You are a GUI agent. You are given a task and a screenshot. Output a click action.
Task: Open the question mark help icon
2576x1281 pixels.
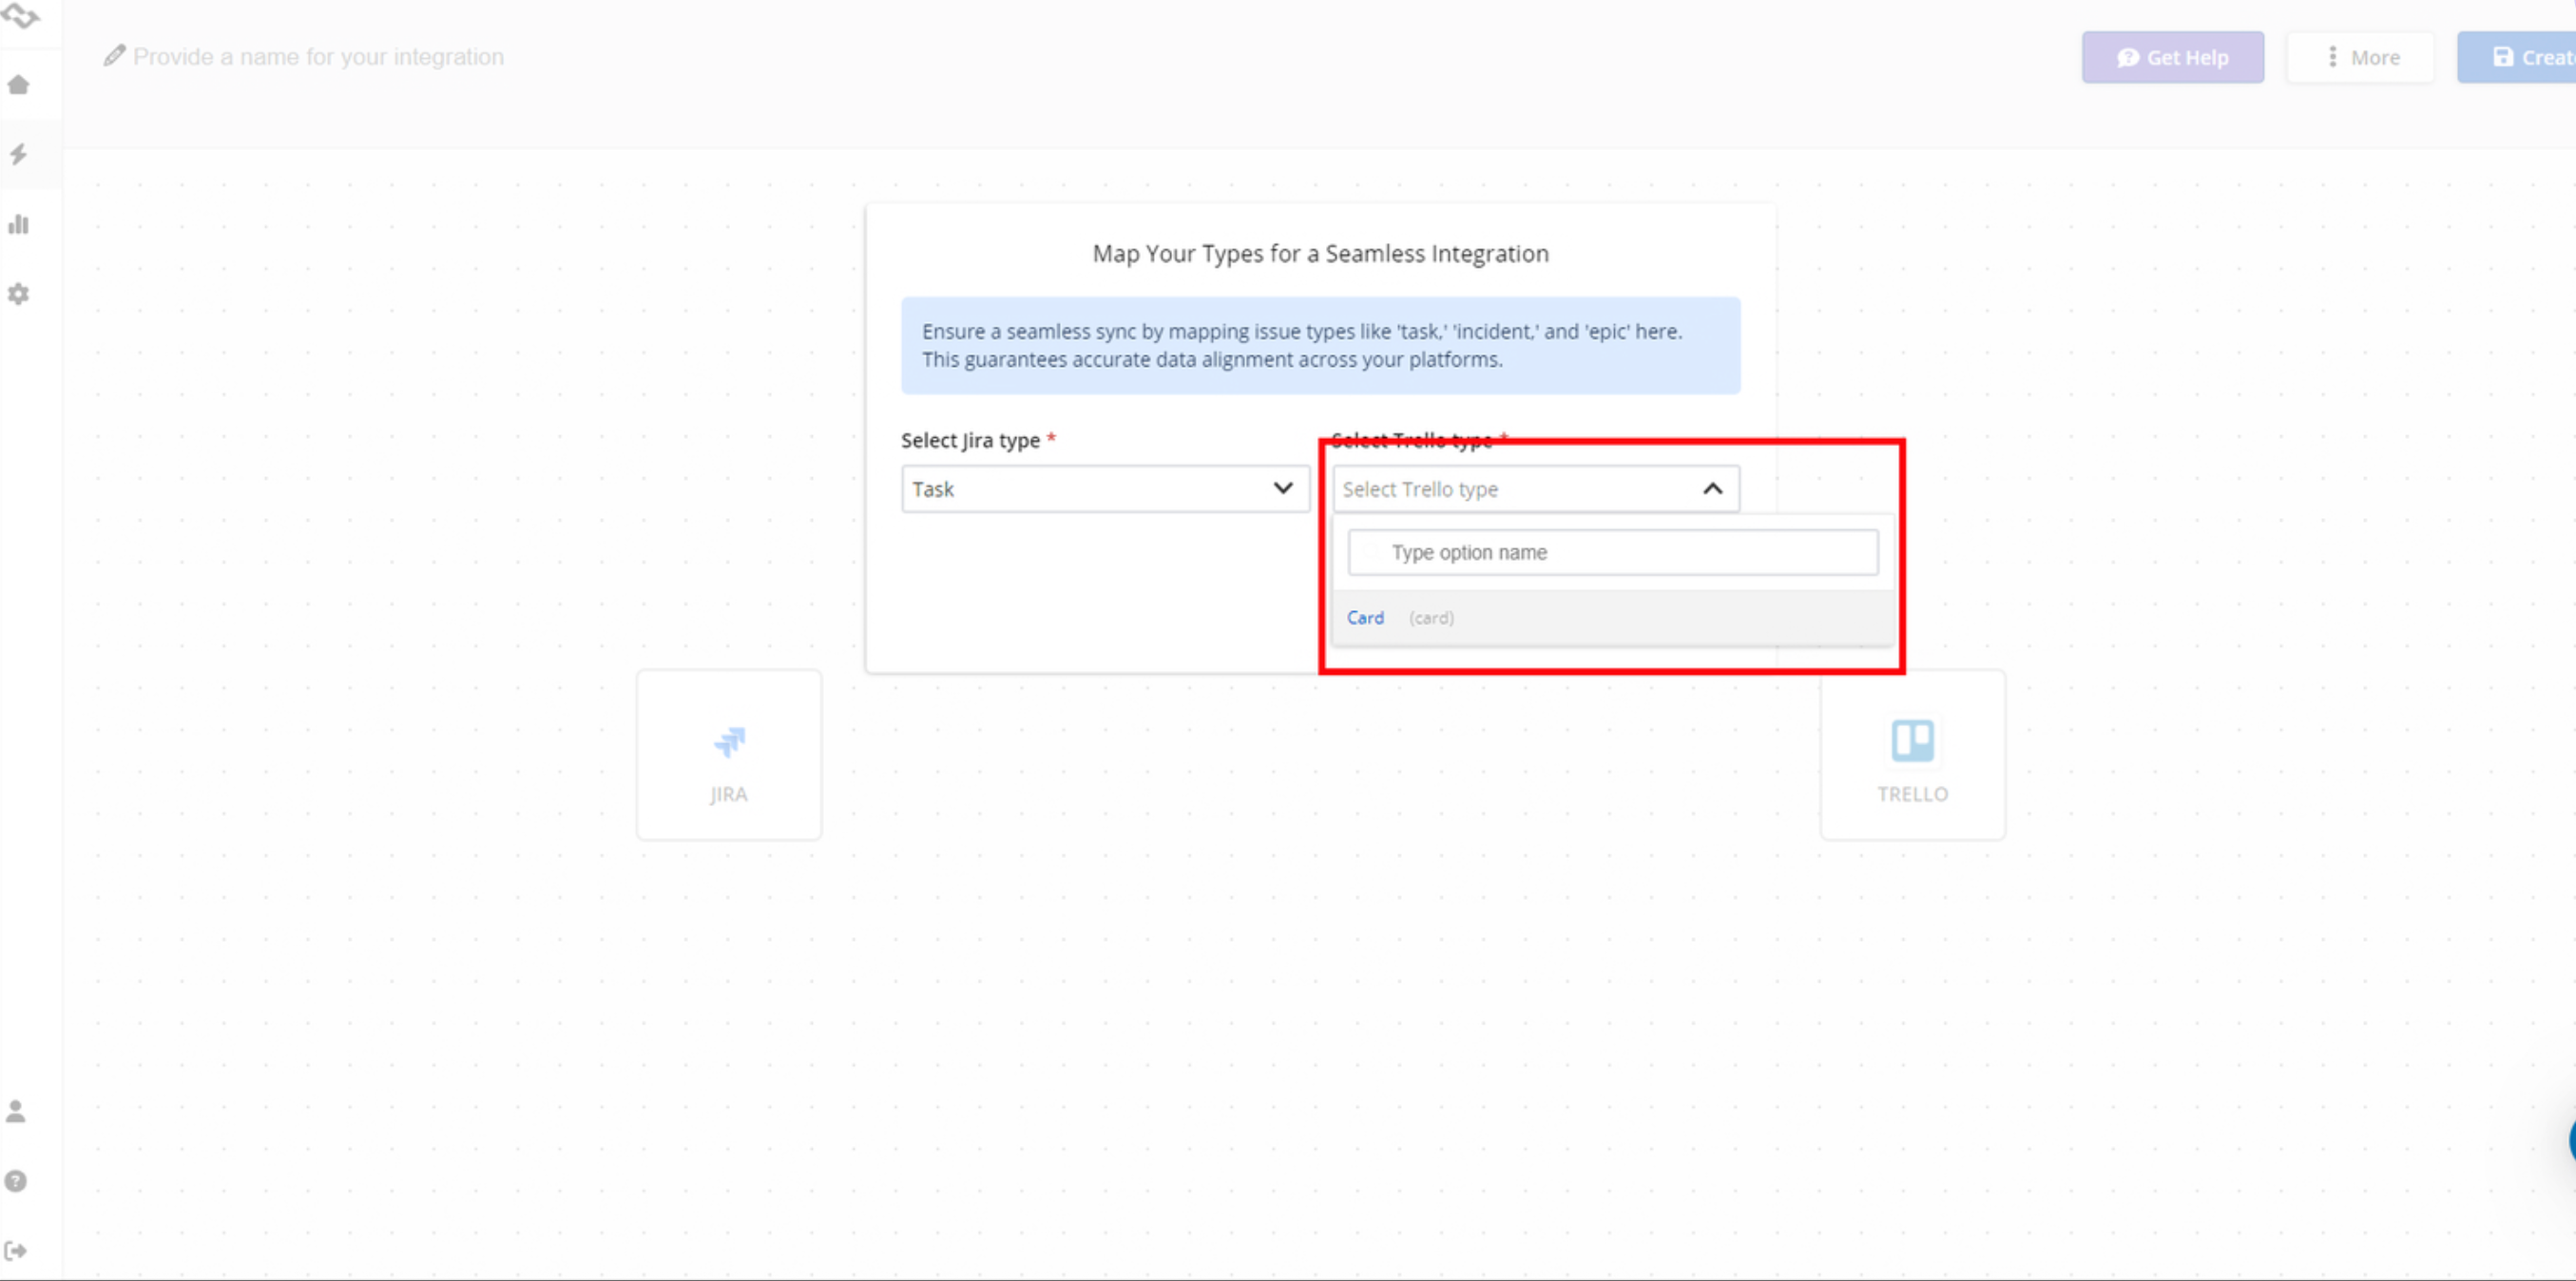16,1181
